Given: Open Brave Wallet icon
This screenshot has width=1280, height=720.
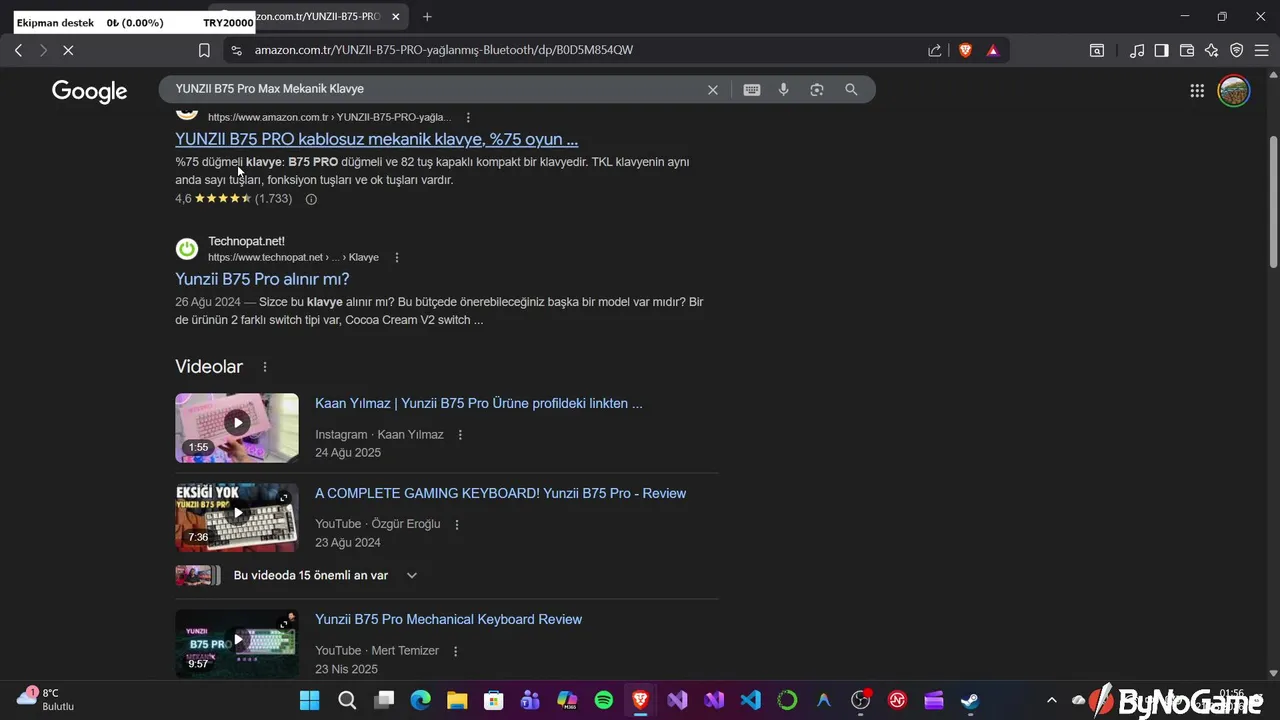Looking at the screenshot, I should point(1187,50).
